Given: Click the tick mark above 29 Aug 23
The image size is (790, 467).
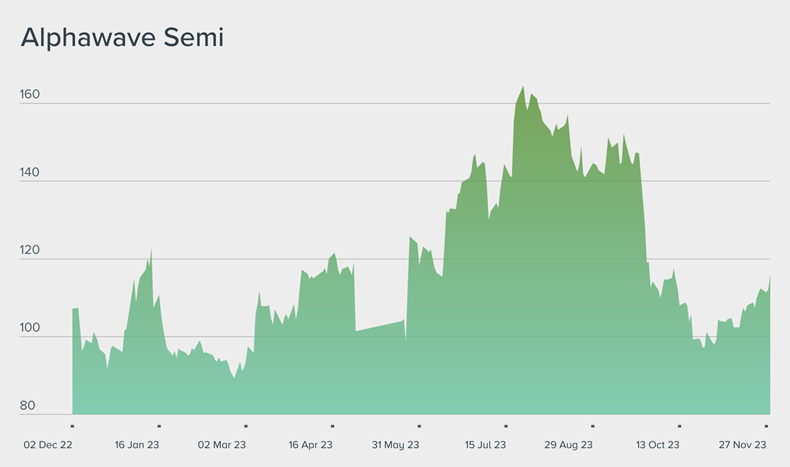Looking at the screenshot, I should click(592, 426).
